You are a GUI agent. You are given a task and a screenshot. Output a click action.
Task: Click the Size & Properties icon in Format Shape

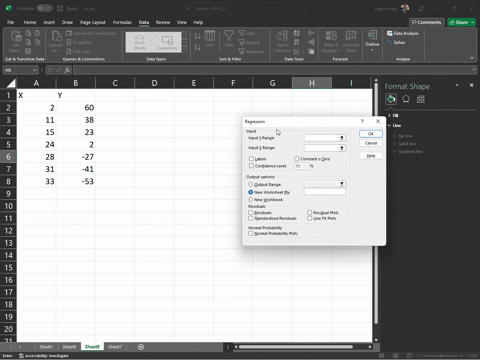(x=420, y=99)
